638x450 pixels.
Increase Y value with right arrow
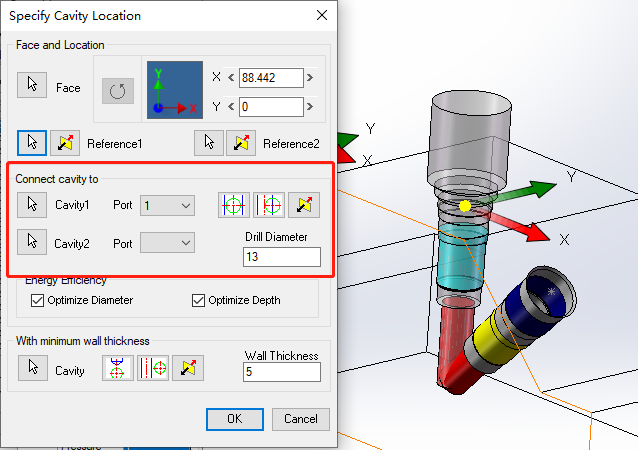310,107
